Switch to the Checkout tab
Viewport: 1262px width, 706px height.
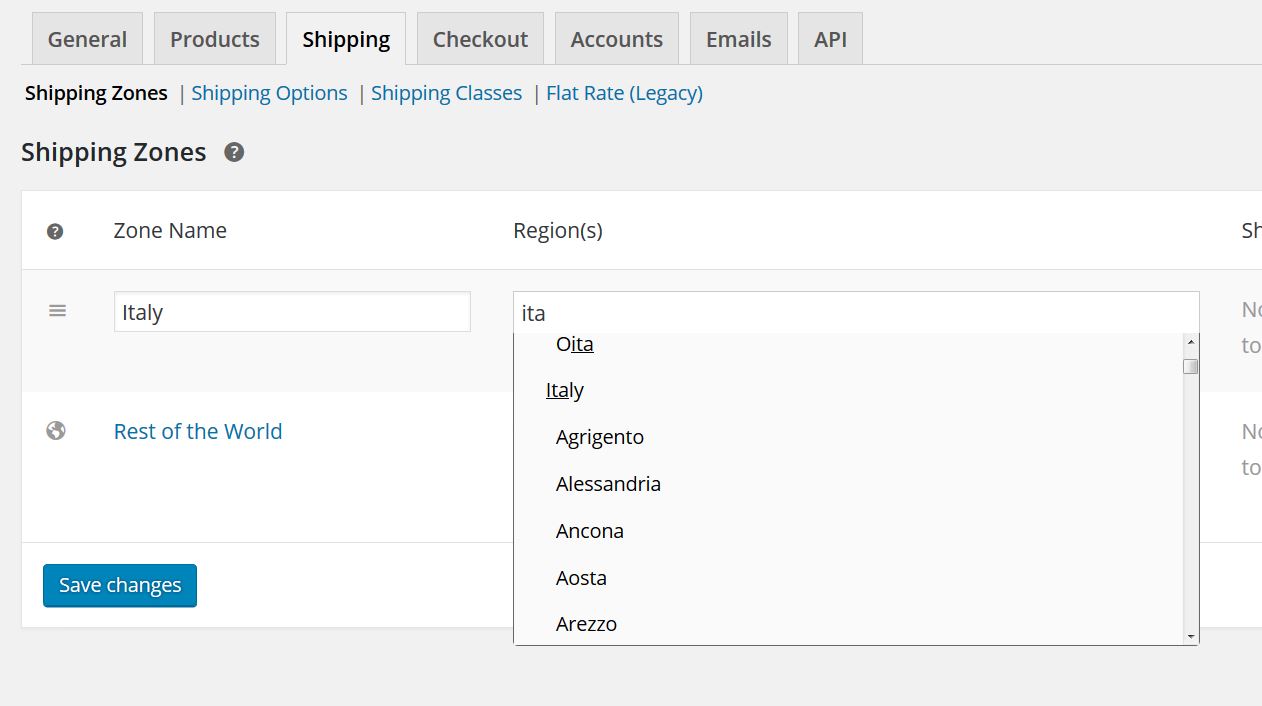pos(480,39)
